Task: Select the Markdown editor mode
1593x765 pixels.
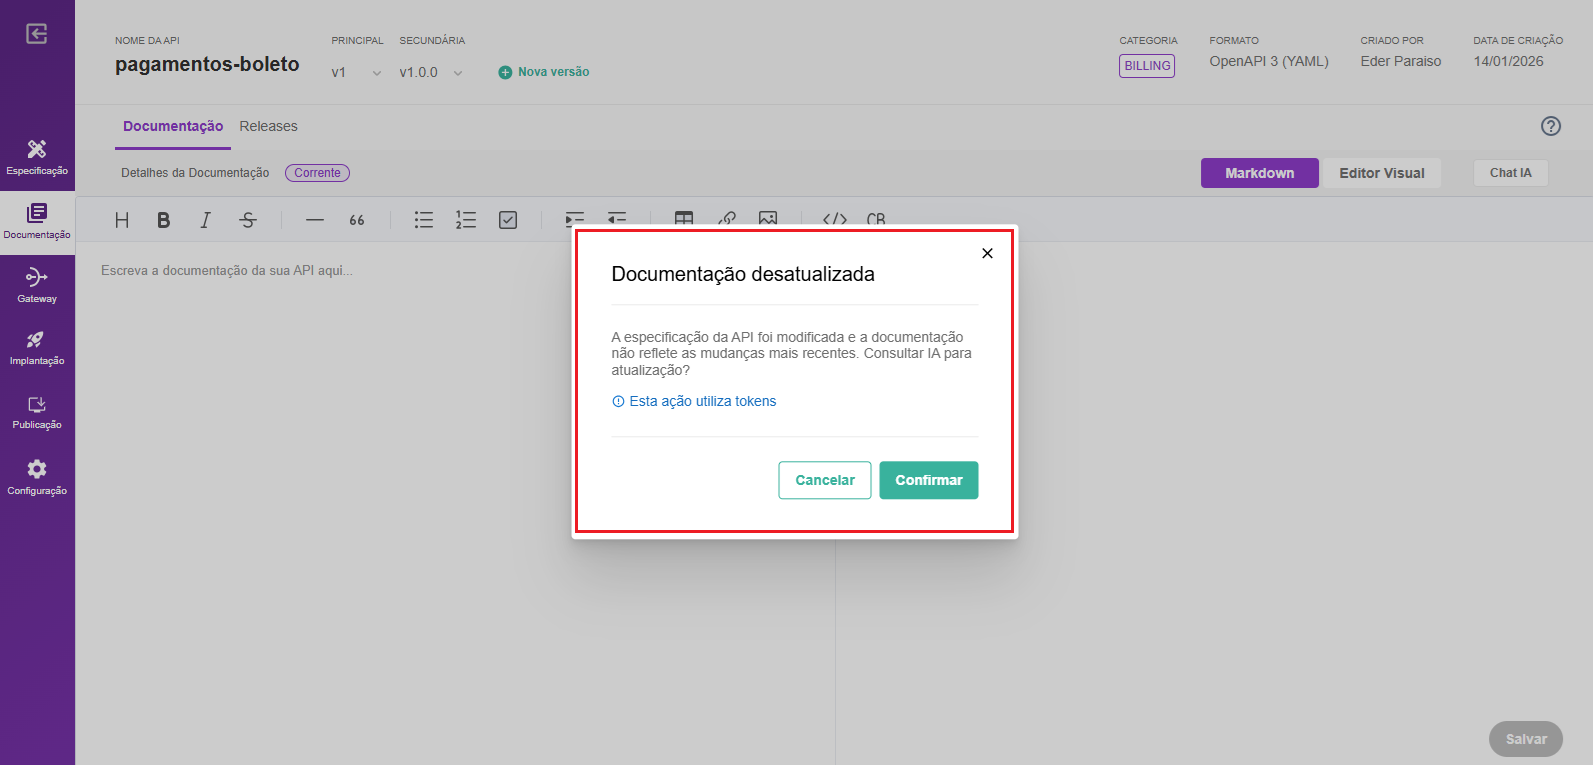Action: 1259,173
